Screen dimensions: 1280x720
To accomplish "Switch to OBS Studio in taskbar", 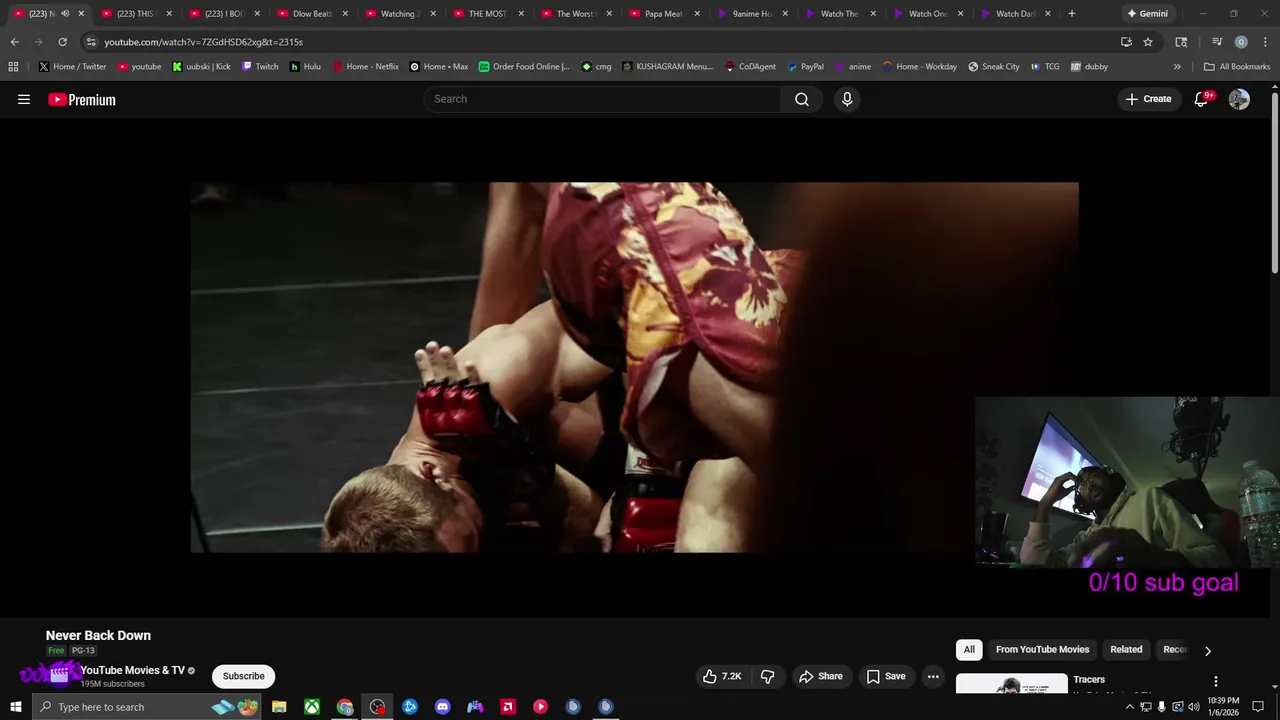I will [x=377, y=707].
